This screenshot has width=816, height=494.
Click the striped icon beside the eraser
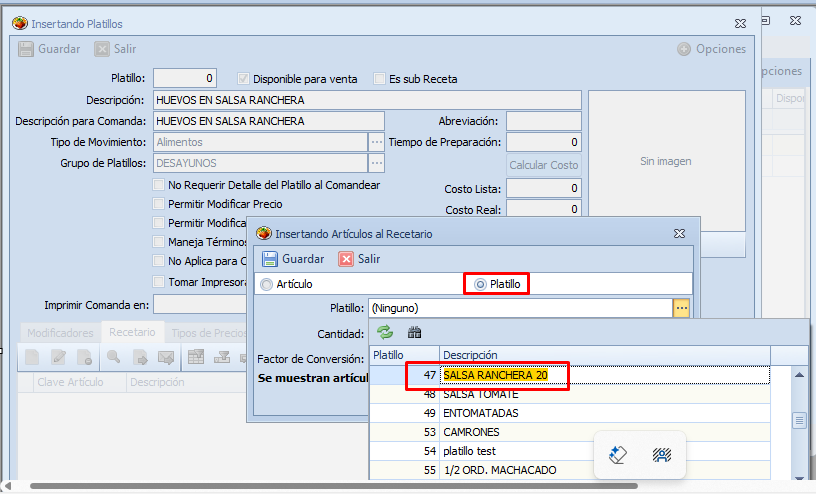point(661,455)
